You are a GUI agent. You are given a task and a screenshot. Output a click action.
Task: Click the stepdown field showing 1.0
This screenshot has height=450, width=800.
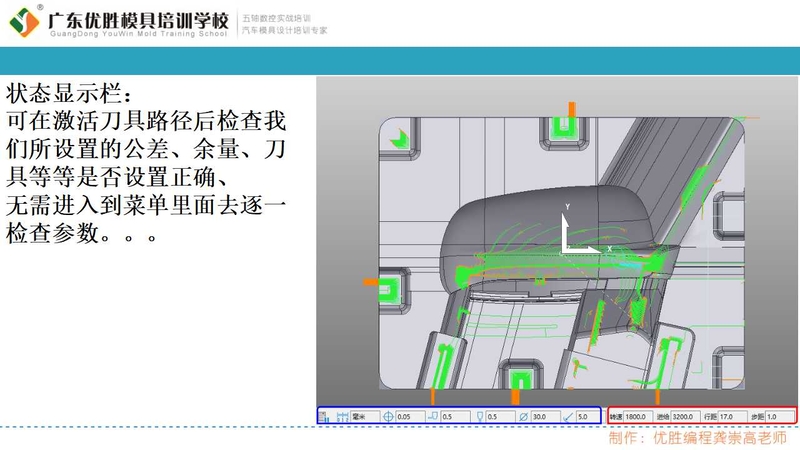click(780, 417)
